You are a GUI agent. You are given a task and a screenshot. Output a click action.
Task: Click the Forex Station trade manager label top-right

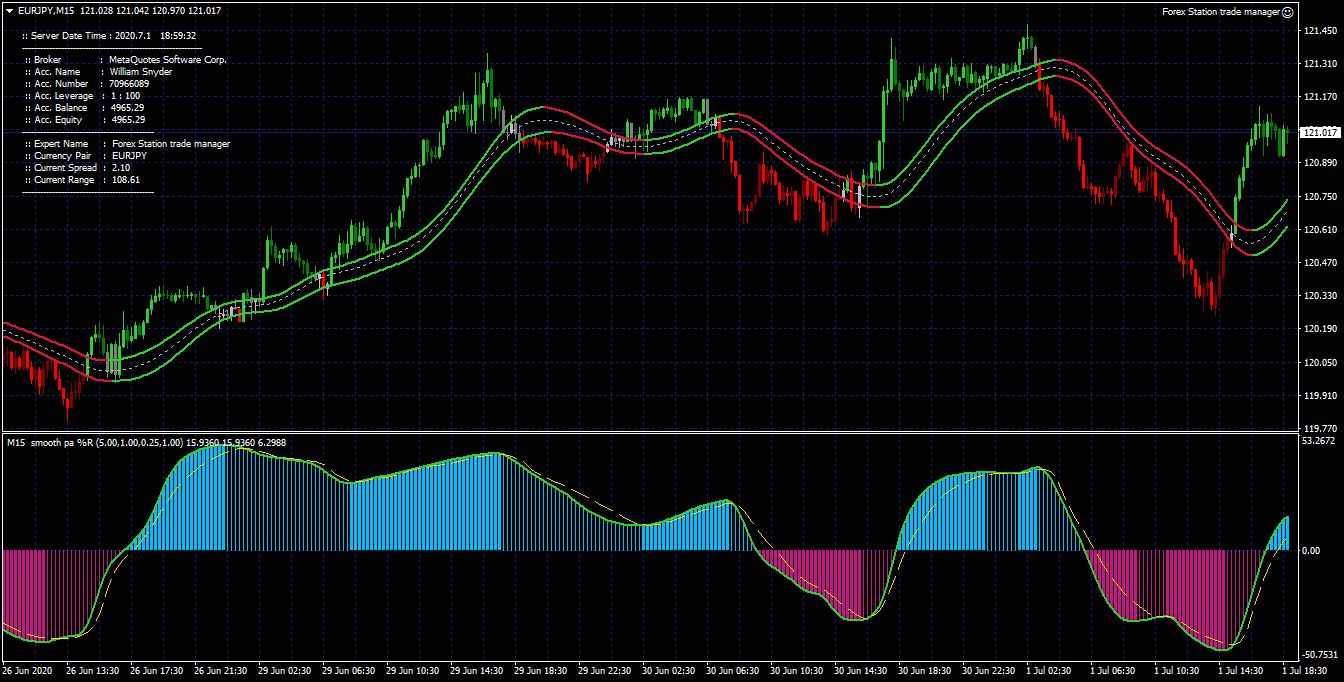click(1220, 12)
